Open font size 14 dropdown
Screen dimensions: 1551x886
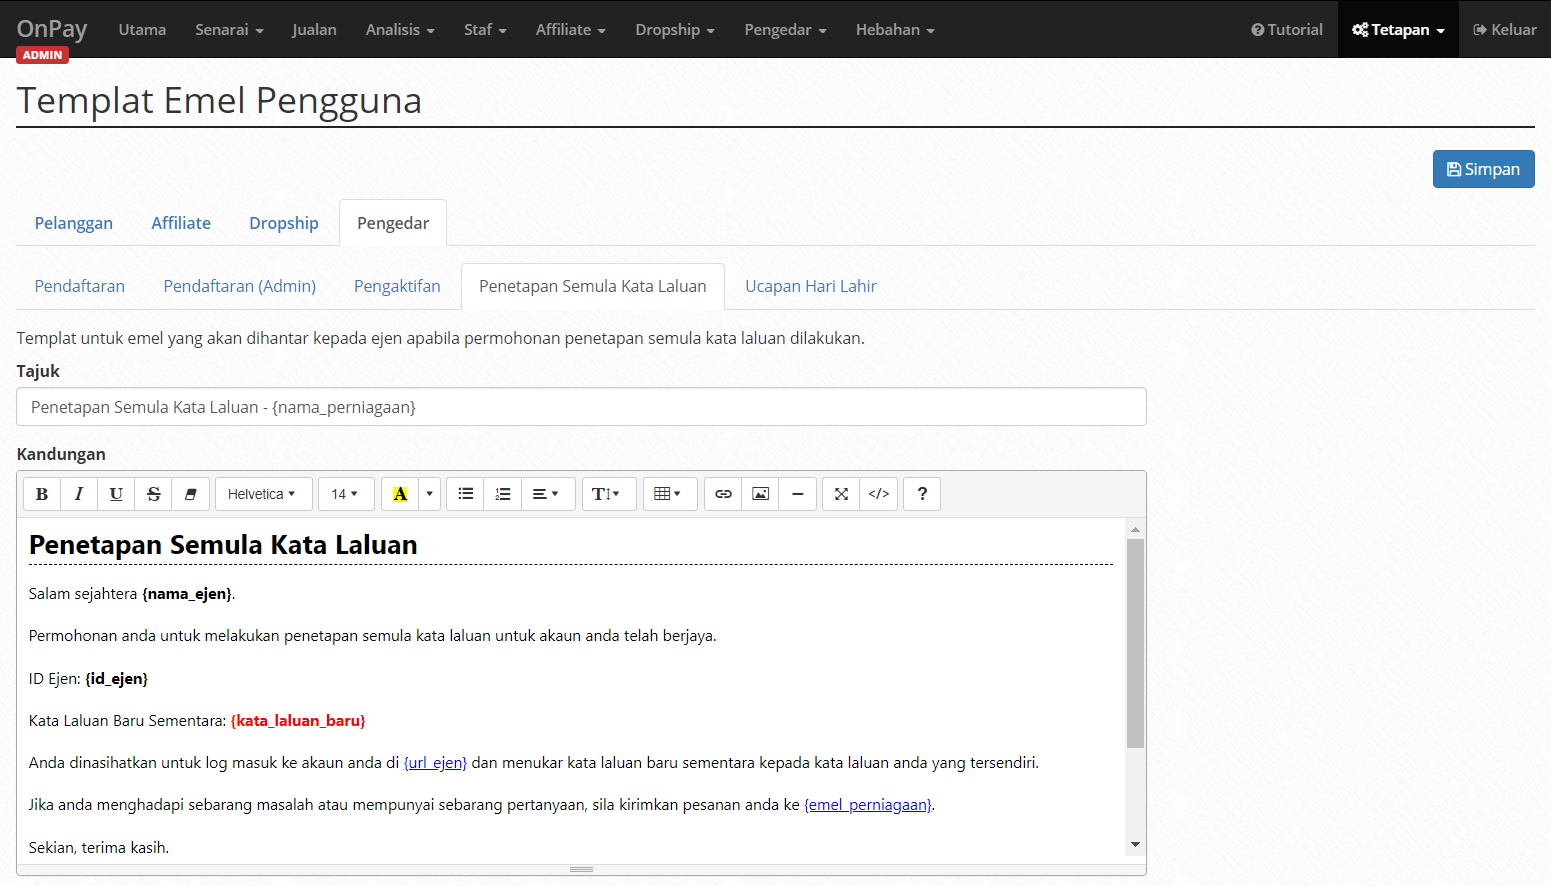pyautogui.click(x=346, y=494)
